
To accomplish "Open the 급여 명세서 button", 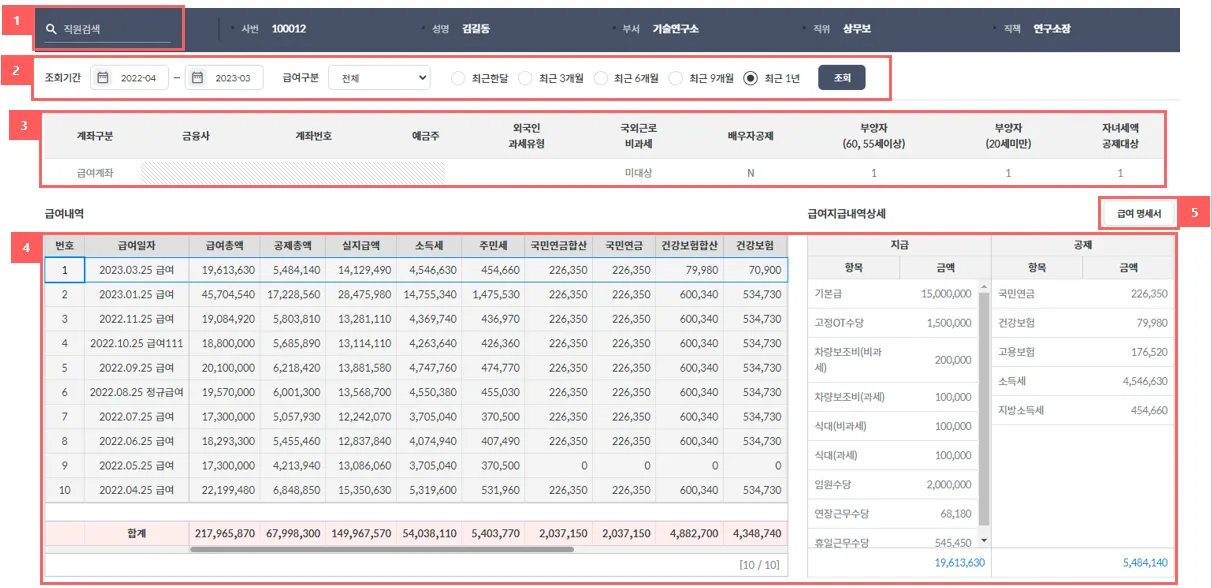I will tap(1137, 213).
